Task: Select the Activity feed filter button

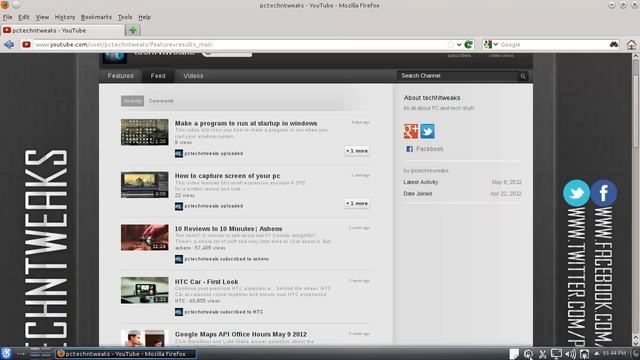Action: pyautogui.click(x=132, y=101)
